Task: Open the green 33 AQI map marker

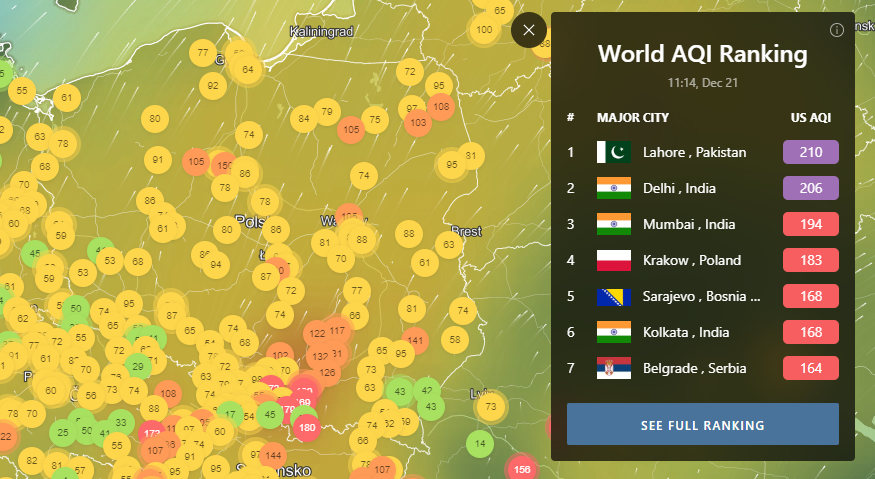Action: 121,423
